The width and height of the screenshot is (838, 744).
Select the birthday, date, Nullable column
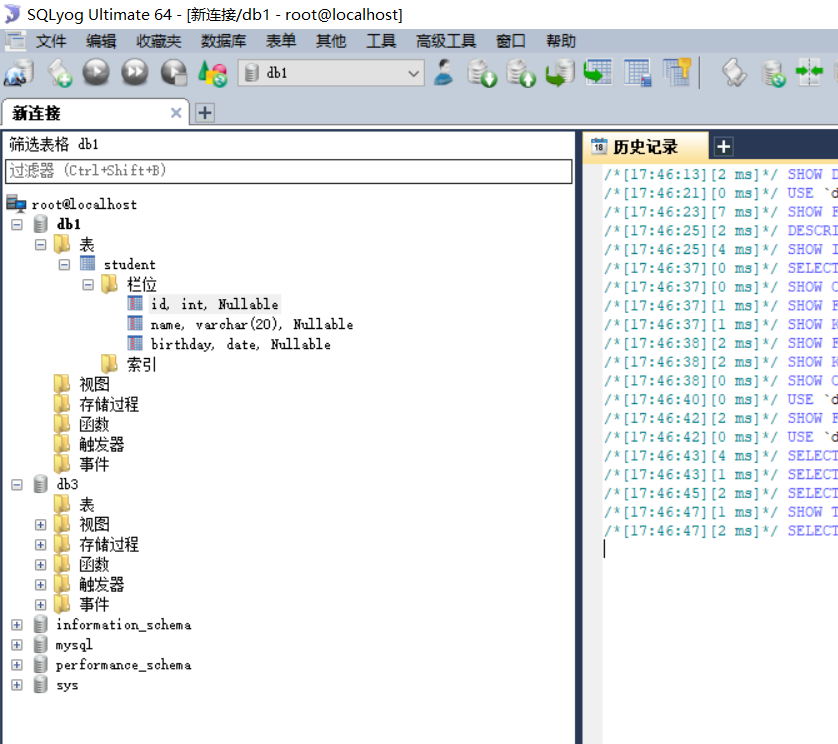click(240, 344)
